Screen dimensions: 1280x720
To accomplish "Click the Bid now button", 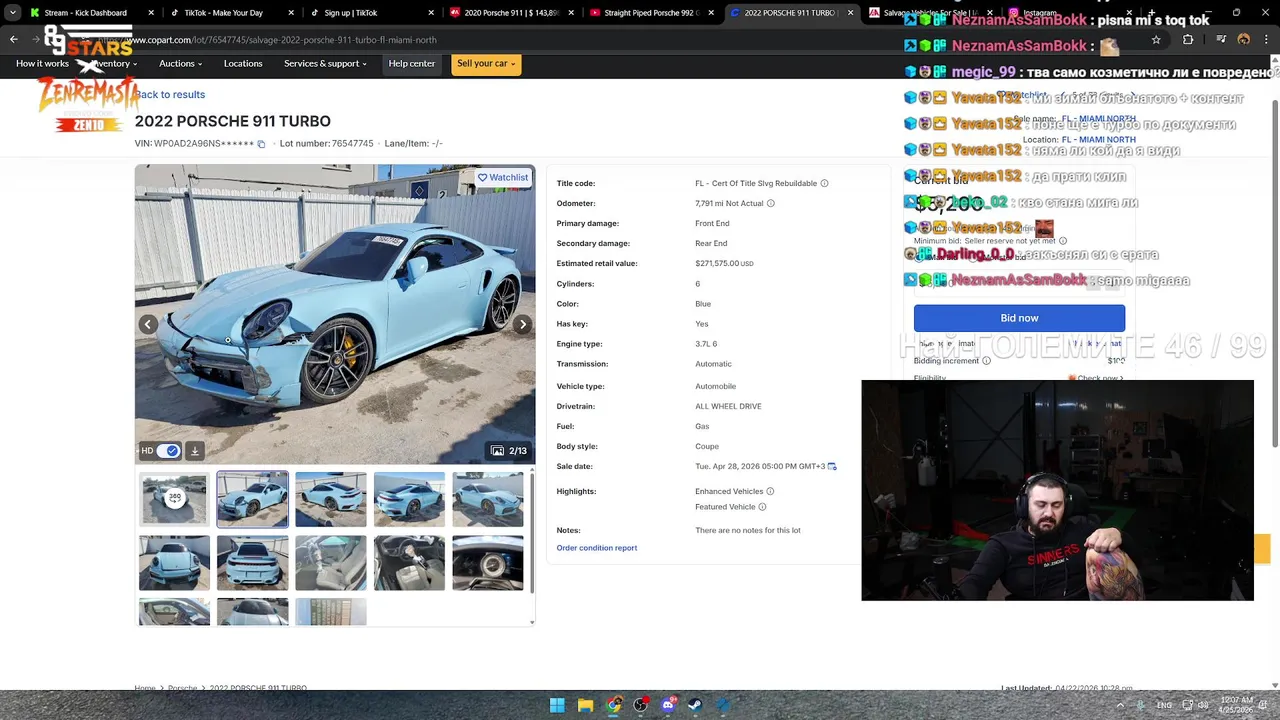I will pyautogui.click(x=1019, y=318).
